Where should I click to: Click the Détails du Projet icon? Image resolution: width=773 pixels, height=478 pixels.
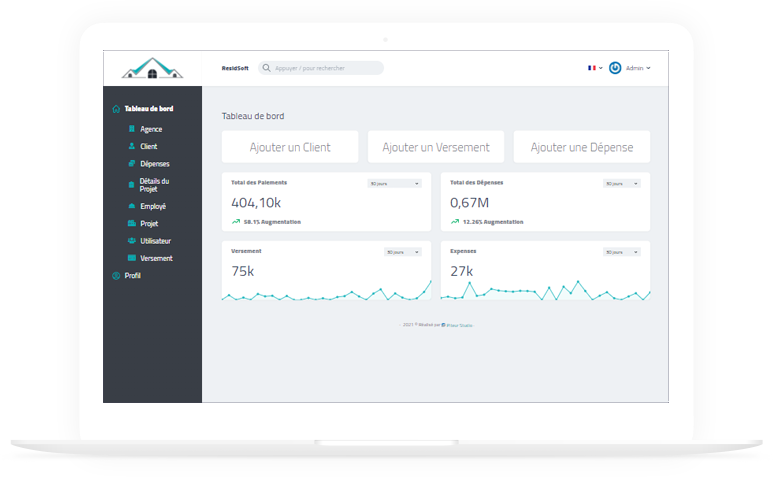(131, 185)
